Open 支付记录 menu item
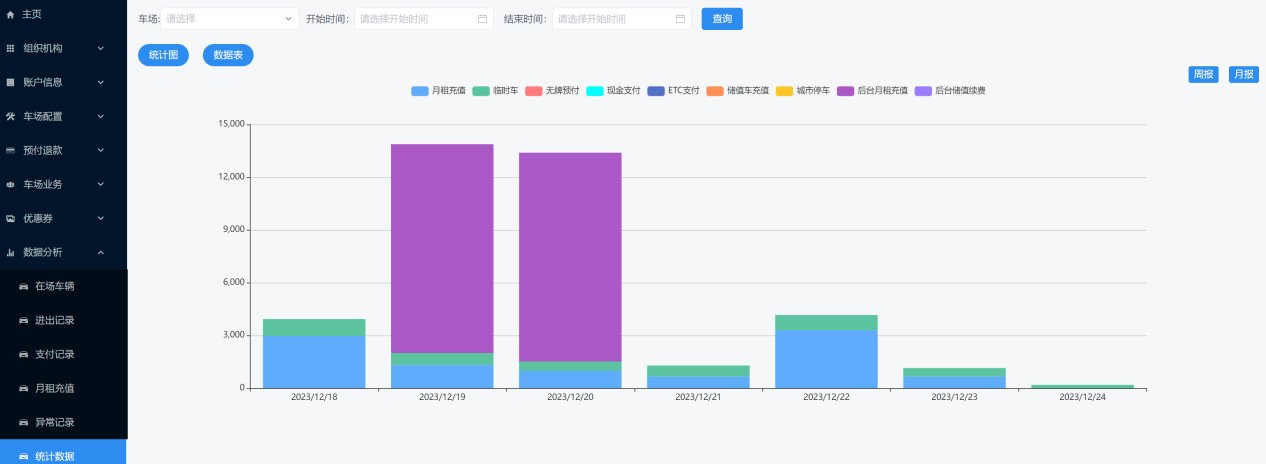 point(64,354)
